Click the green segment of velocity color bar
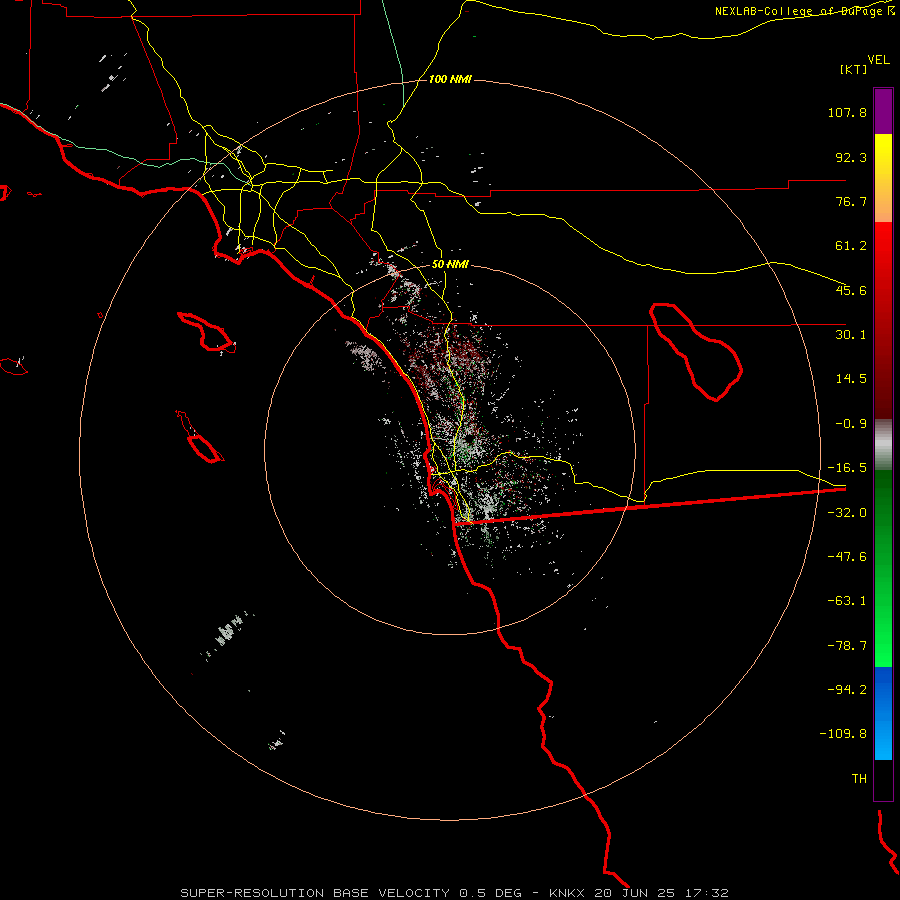The width and height of the screenshot is (900, 900). point(883,568)
